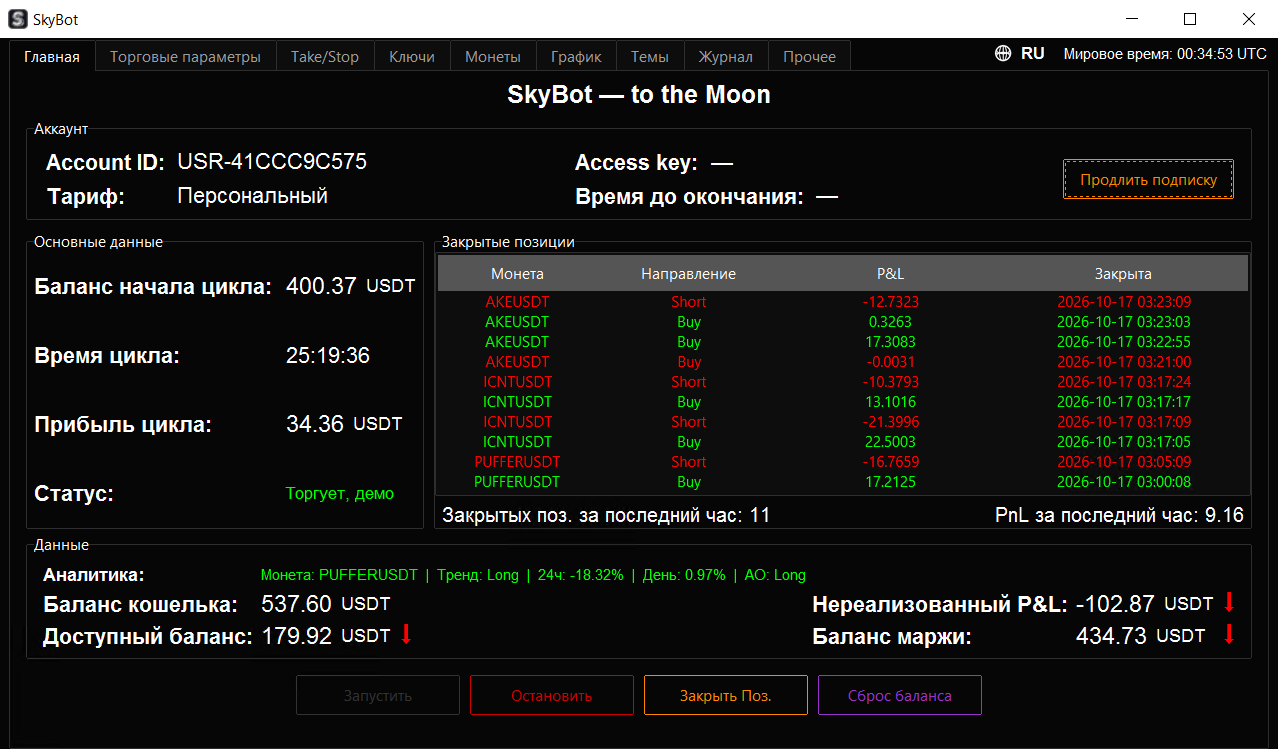Select the PUFFERUSDT Short row

coord(843,462)
